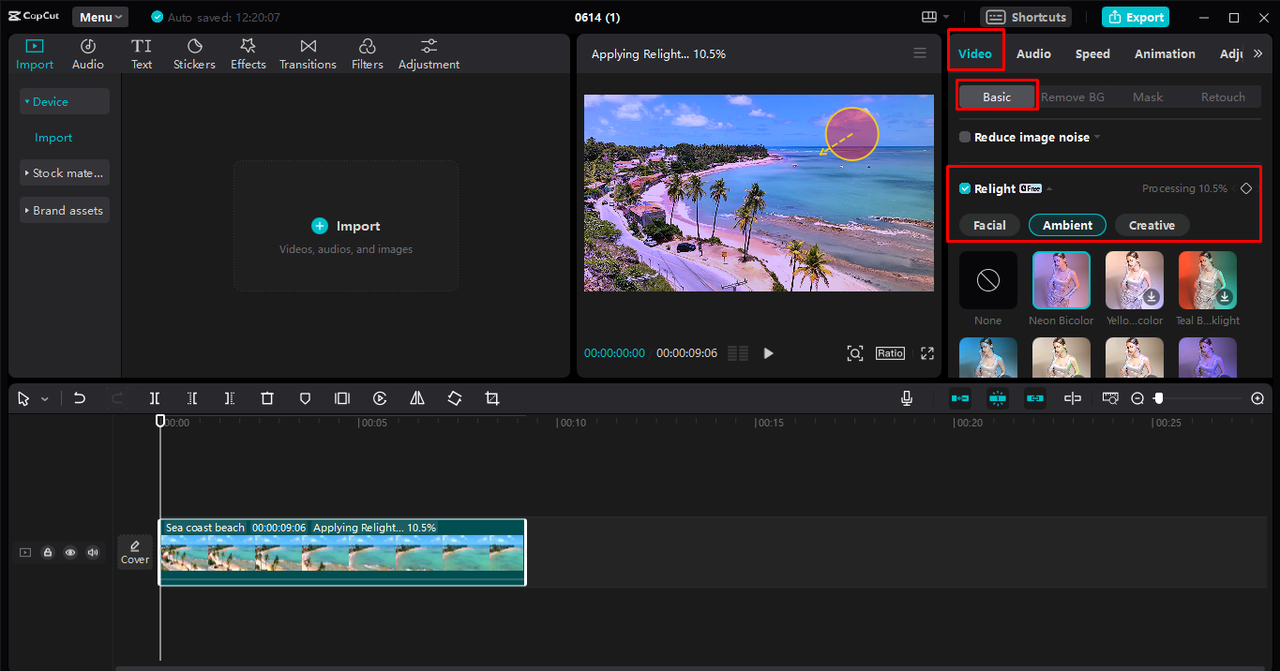
Task: Select the Creative relight button
Action: [1151, 225]
